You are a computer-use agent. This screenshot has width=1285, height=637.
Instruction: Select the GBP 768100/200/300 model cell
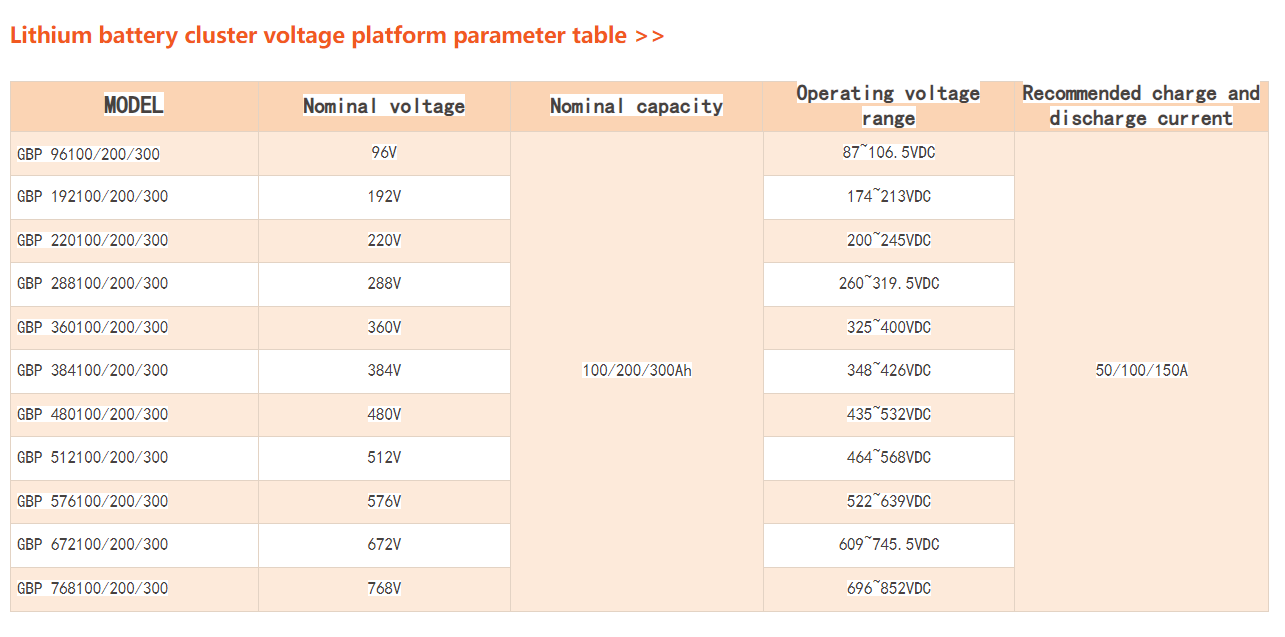point(92,589)
